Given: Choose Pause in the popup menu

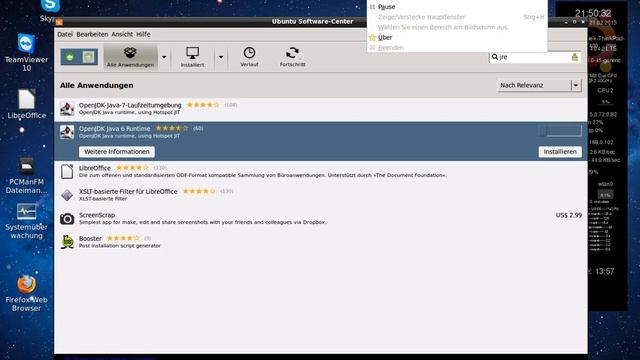Looking at the screenshot, I should point(457,7).
